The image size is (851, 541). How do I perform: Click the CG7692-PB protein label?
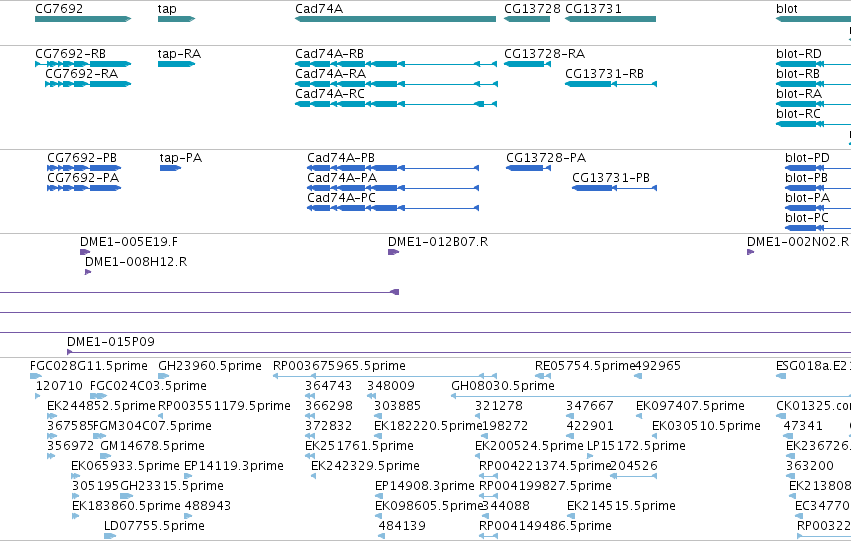click(x=82, y=158)
